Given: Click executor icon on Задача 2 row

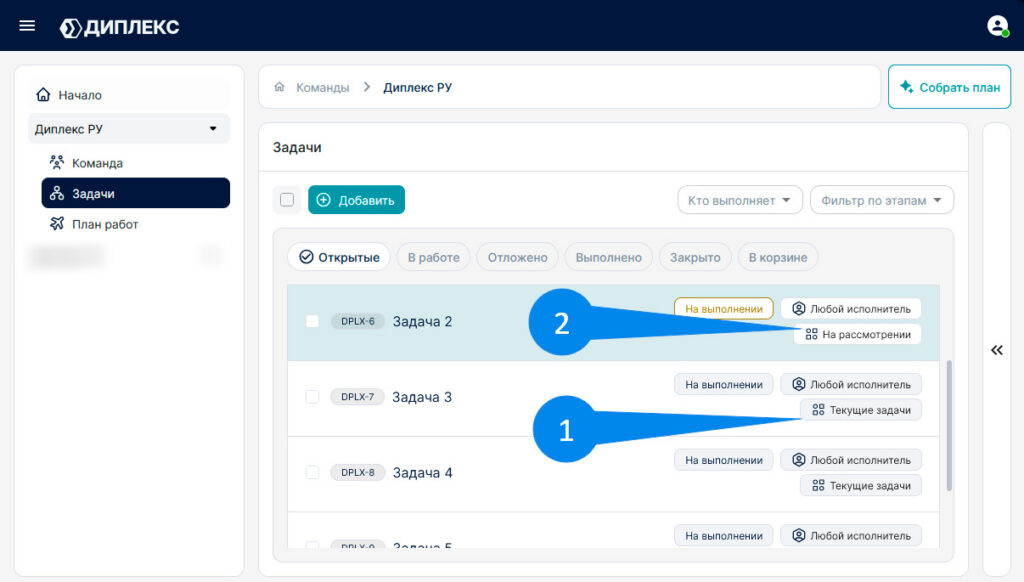Looking at the screenshot, I should [x=799, y=308].
